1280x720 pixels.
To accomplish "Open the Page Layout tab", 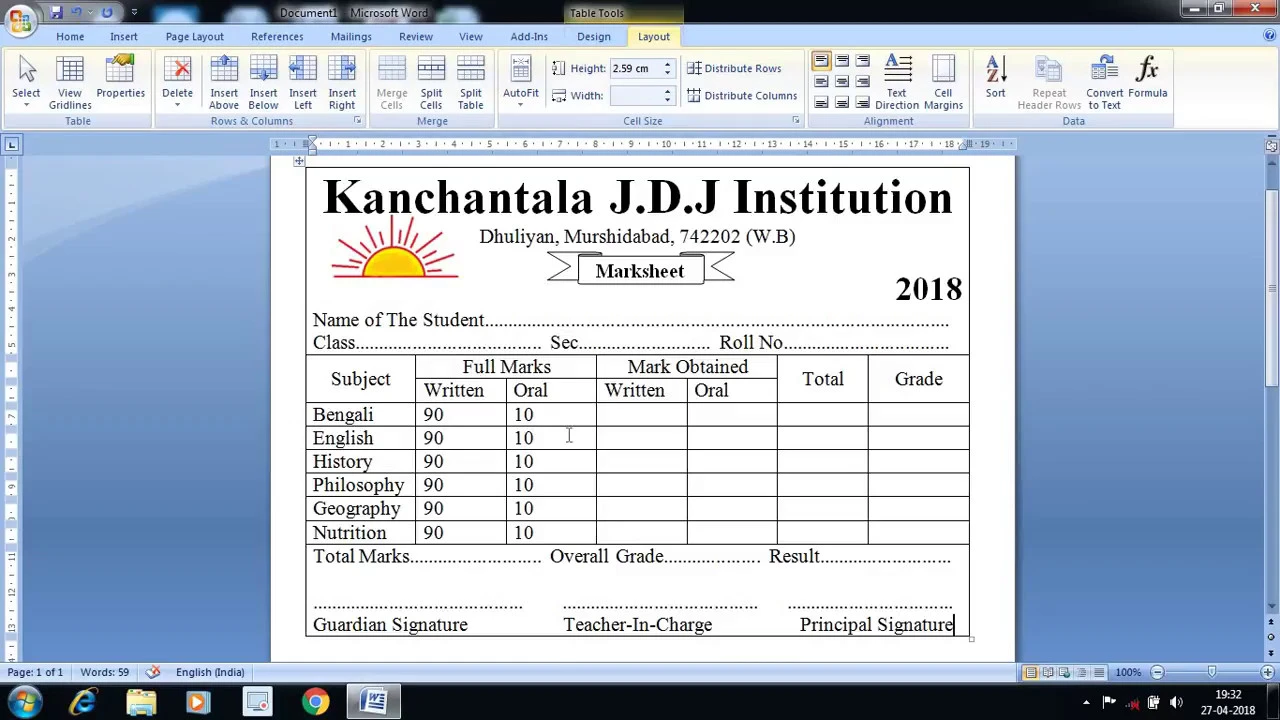I will click(194, 36).
